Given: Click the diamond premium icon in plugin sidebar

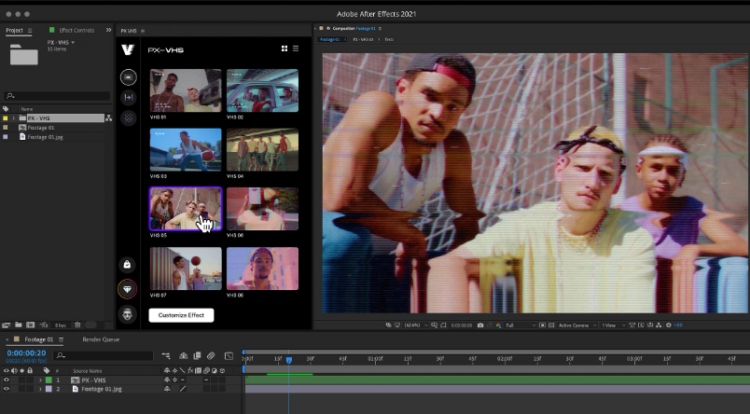Looking at the screenshot, I should (128, 289).
